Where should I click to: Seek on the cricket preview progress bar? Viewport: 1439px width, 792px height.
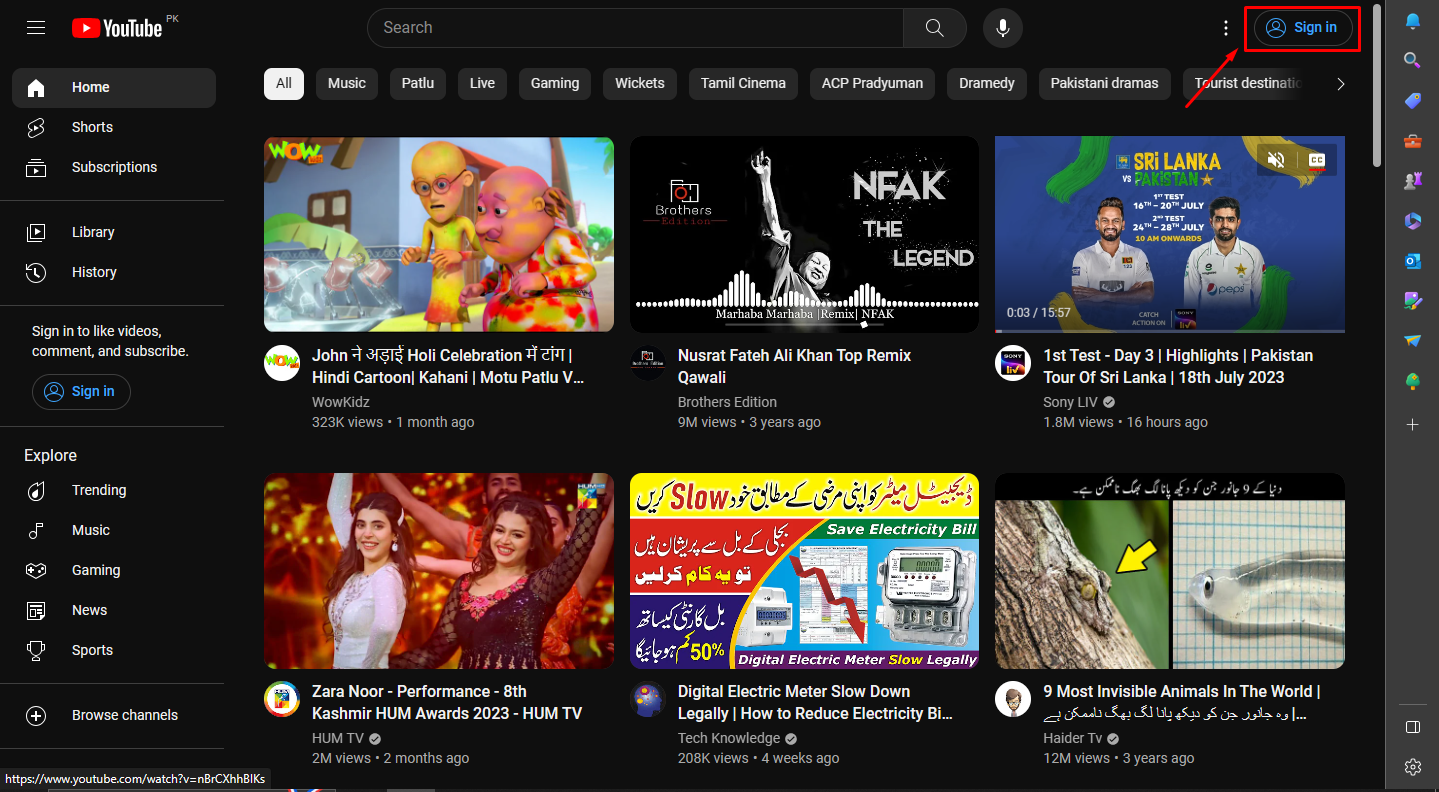[x=1170, y=330]
